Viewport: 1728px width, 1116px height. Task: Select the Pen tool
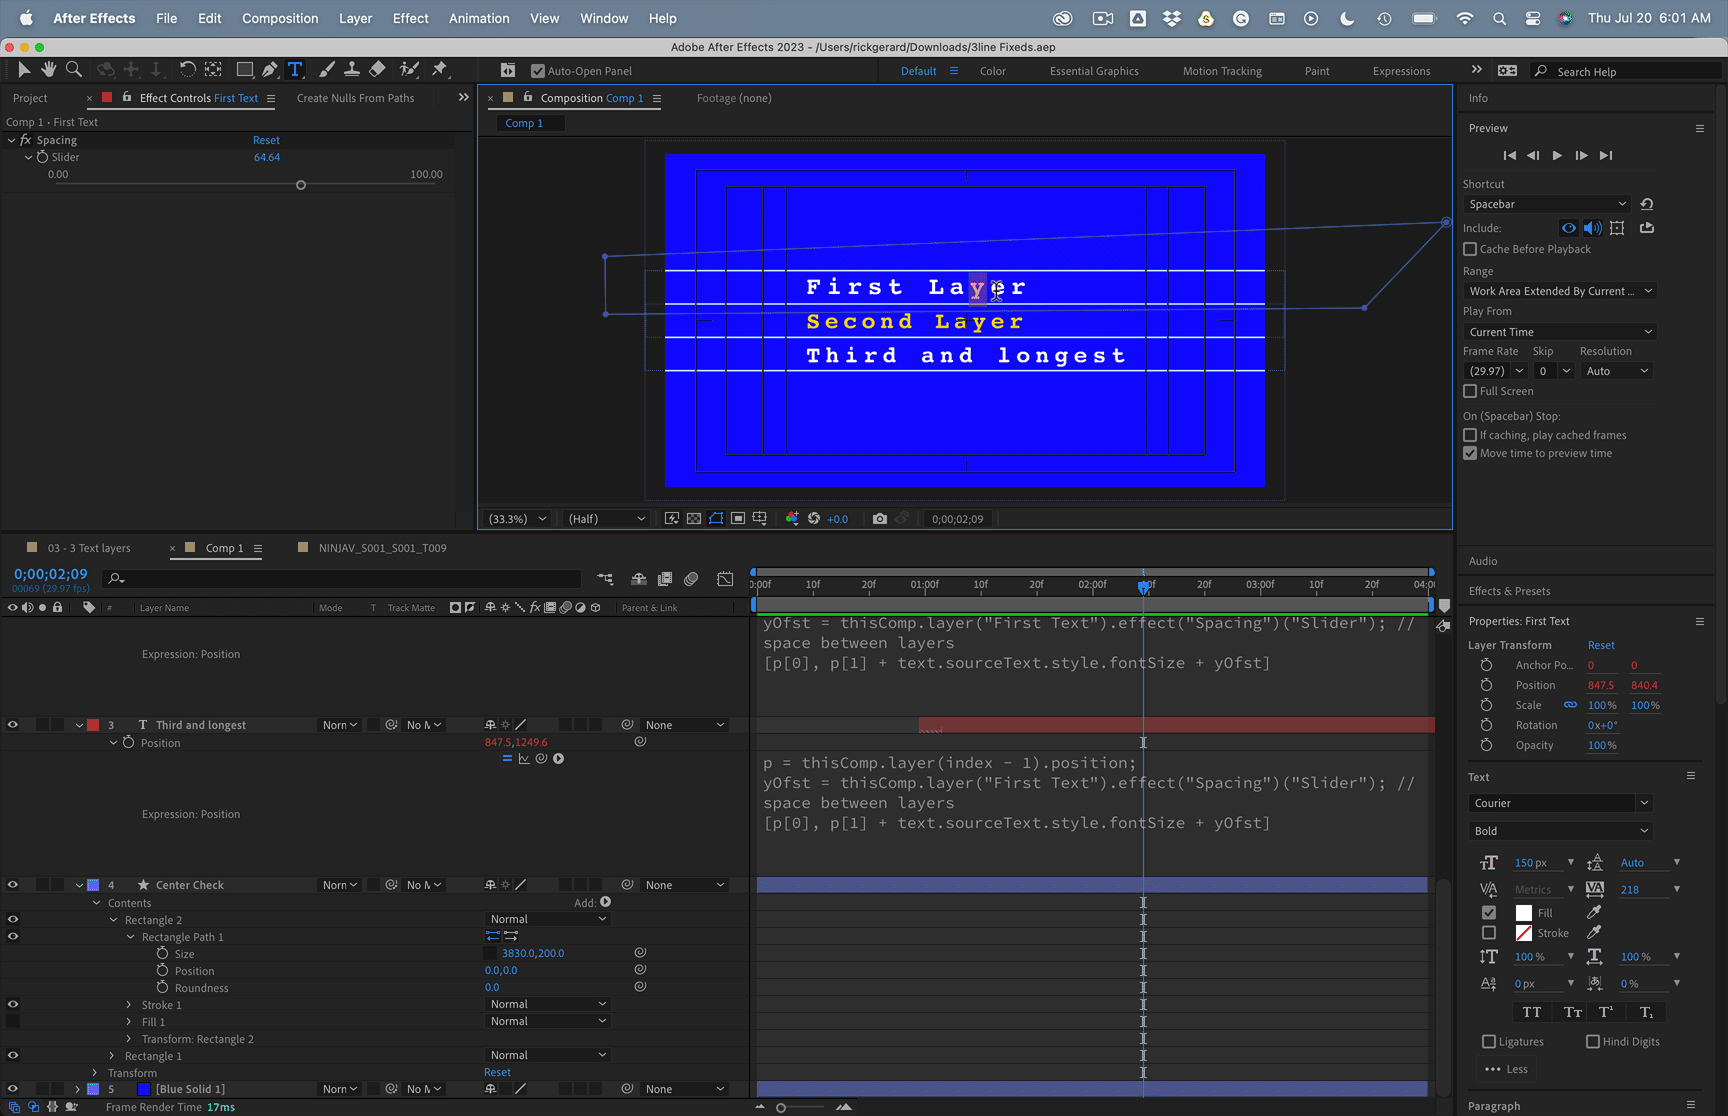point(270,69)
